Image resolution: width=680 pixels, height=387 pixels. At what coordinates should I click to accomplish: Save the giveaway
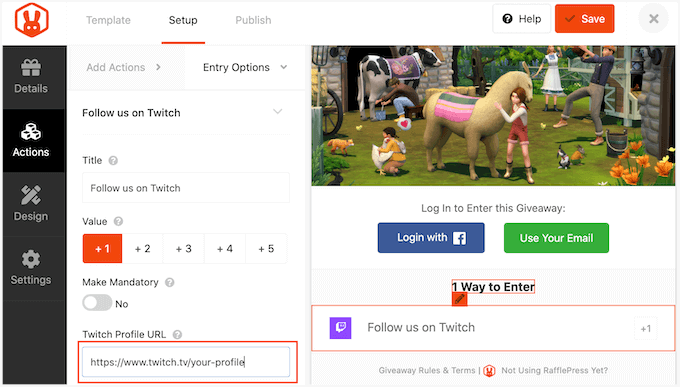click(585, 19)
